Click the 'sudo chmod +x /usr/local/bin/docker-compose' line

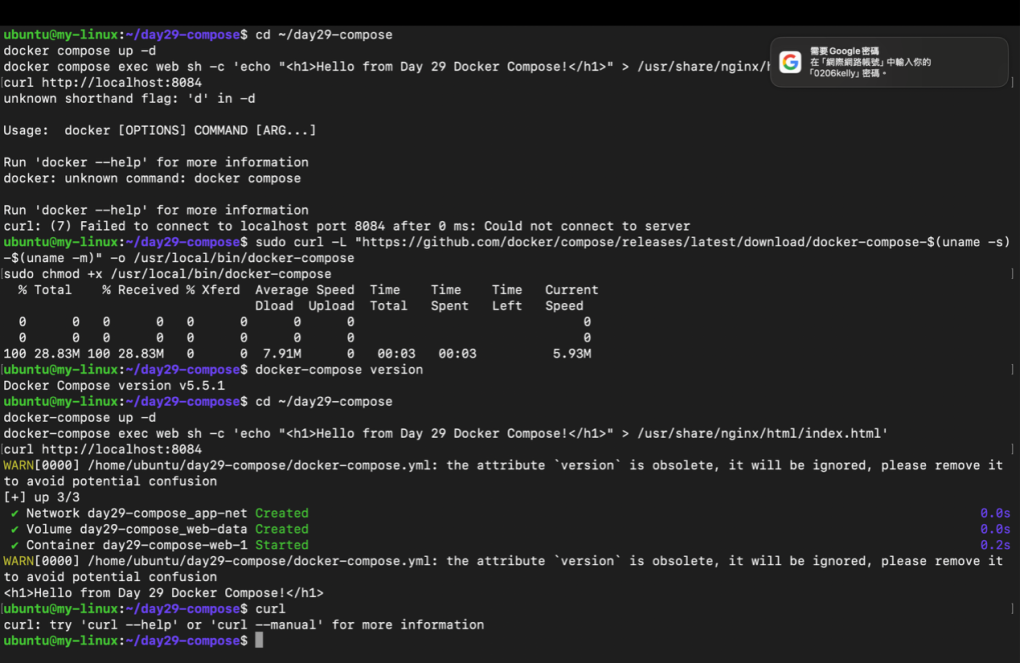point(168,274)
